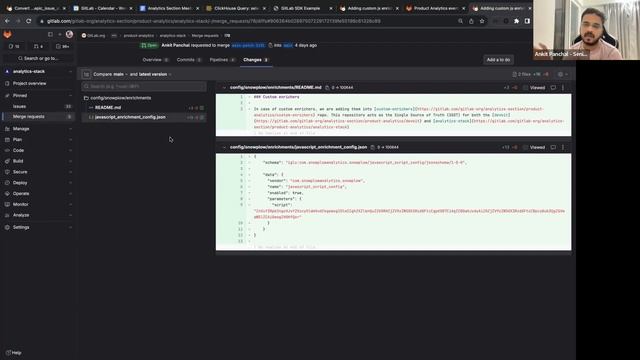Screen dimensions: 640x360
Task: Switch to the ClickHouse Query browser tab
Action: click(236, 8)
